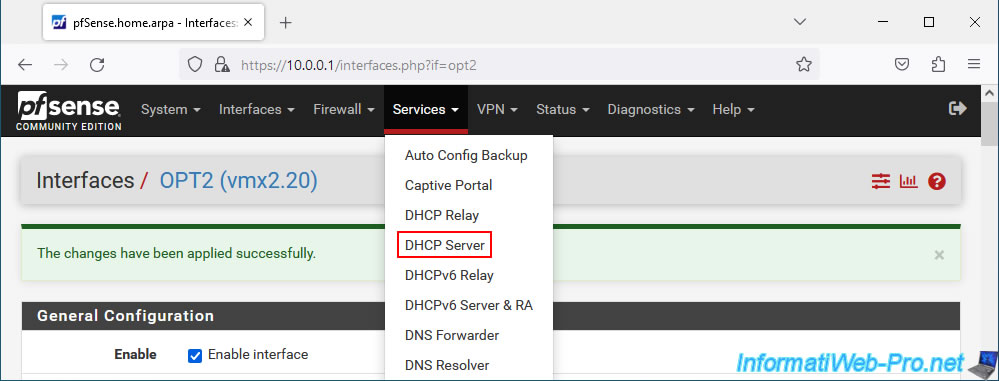Open the Firefox hamburger menu
Image resolution: width=999 pixels, height=381 pixels.
click(x=974, y=64)
